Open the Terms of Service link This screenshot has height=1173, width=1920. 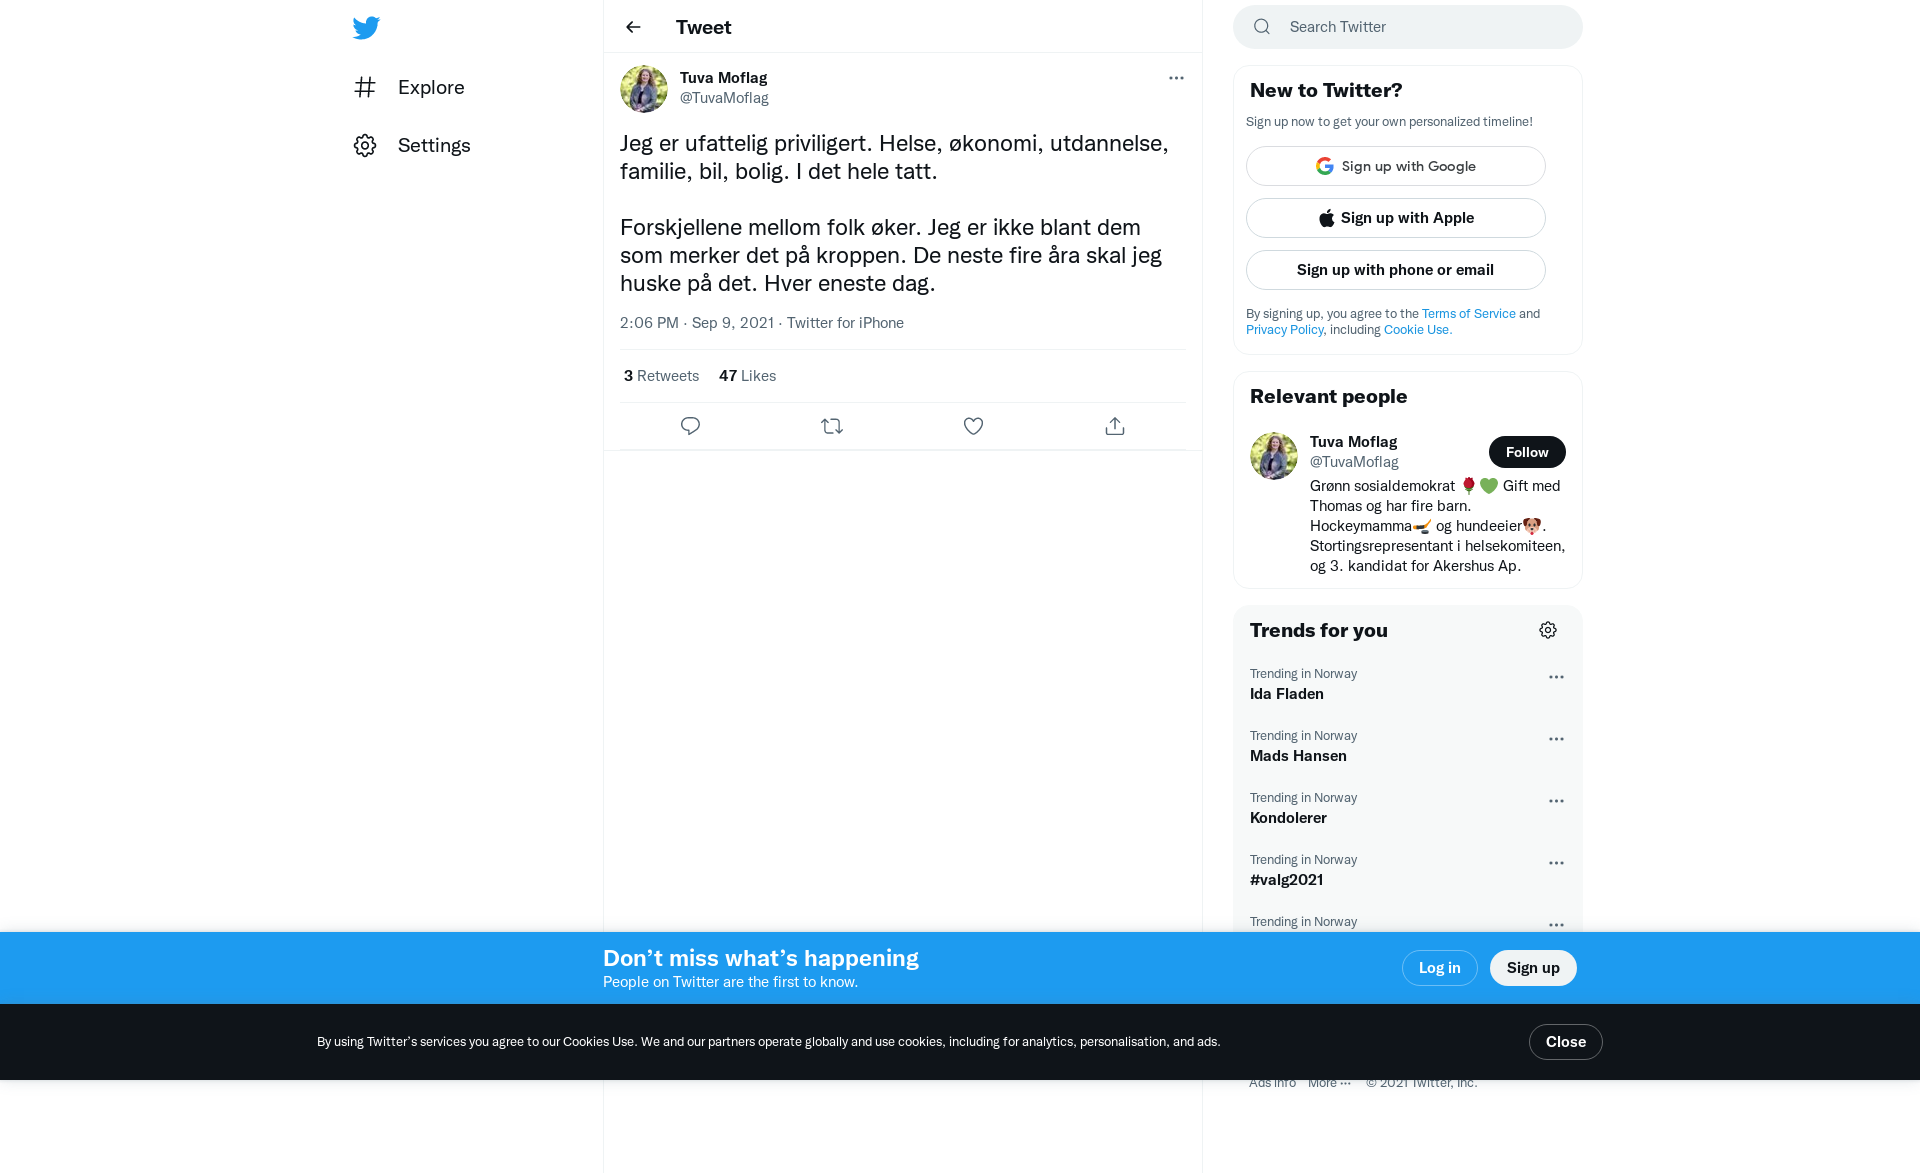[1468, 313]
